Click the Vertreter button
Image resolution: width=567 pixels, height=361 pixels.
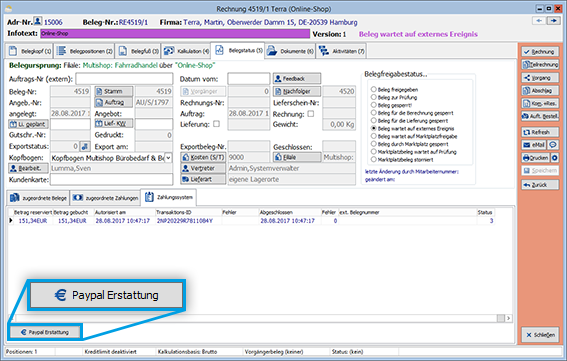pos(203,168)
